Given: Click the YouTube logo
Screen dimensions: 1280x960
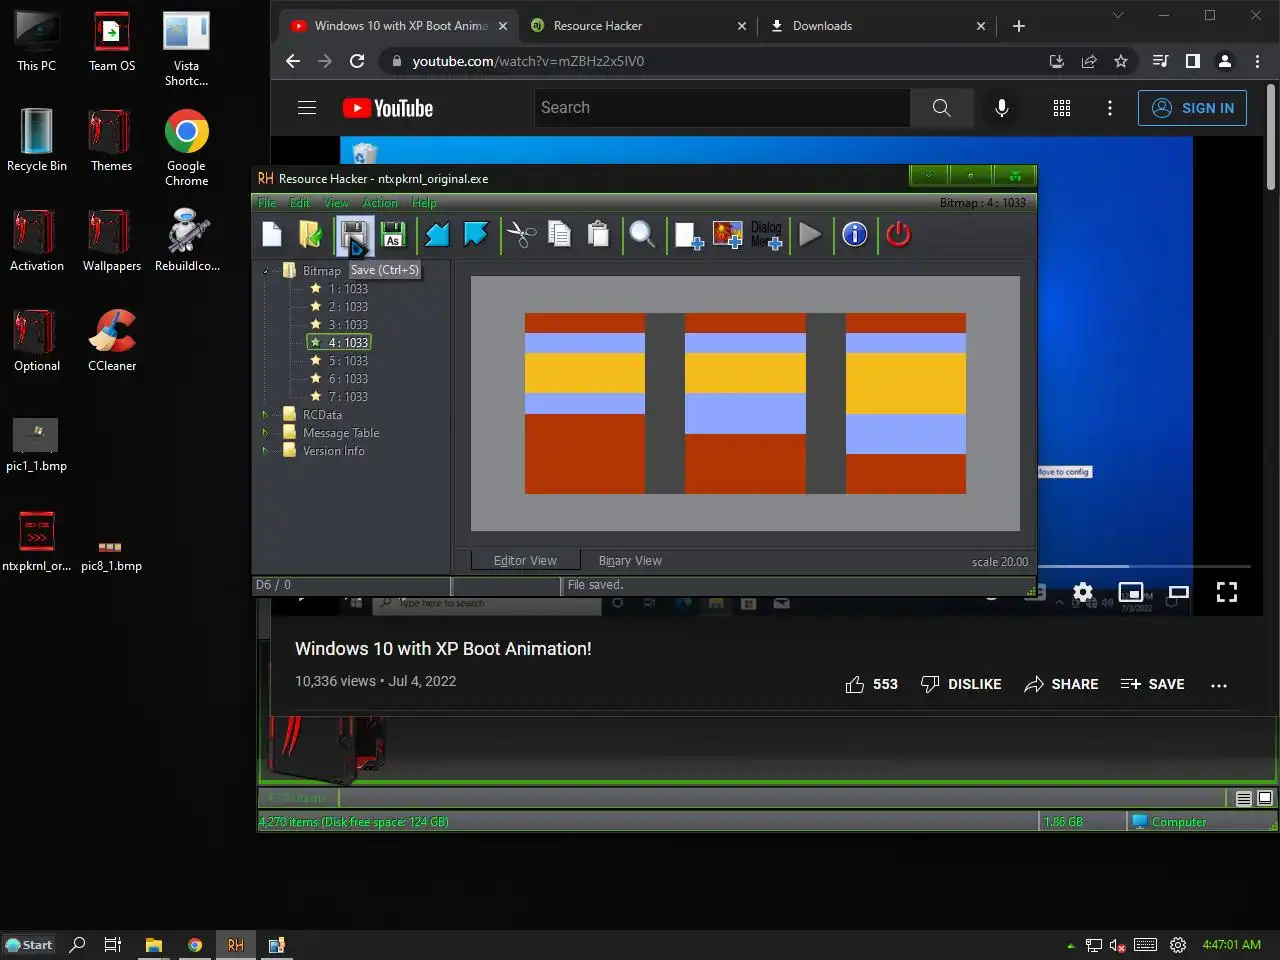Looking at the screenshot, I should pos(388,108).
